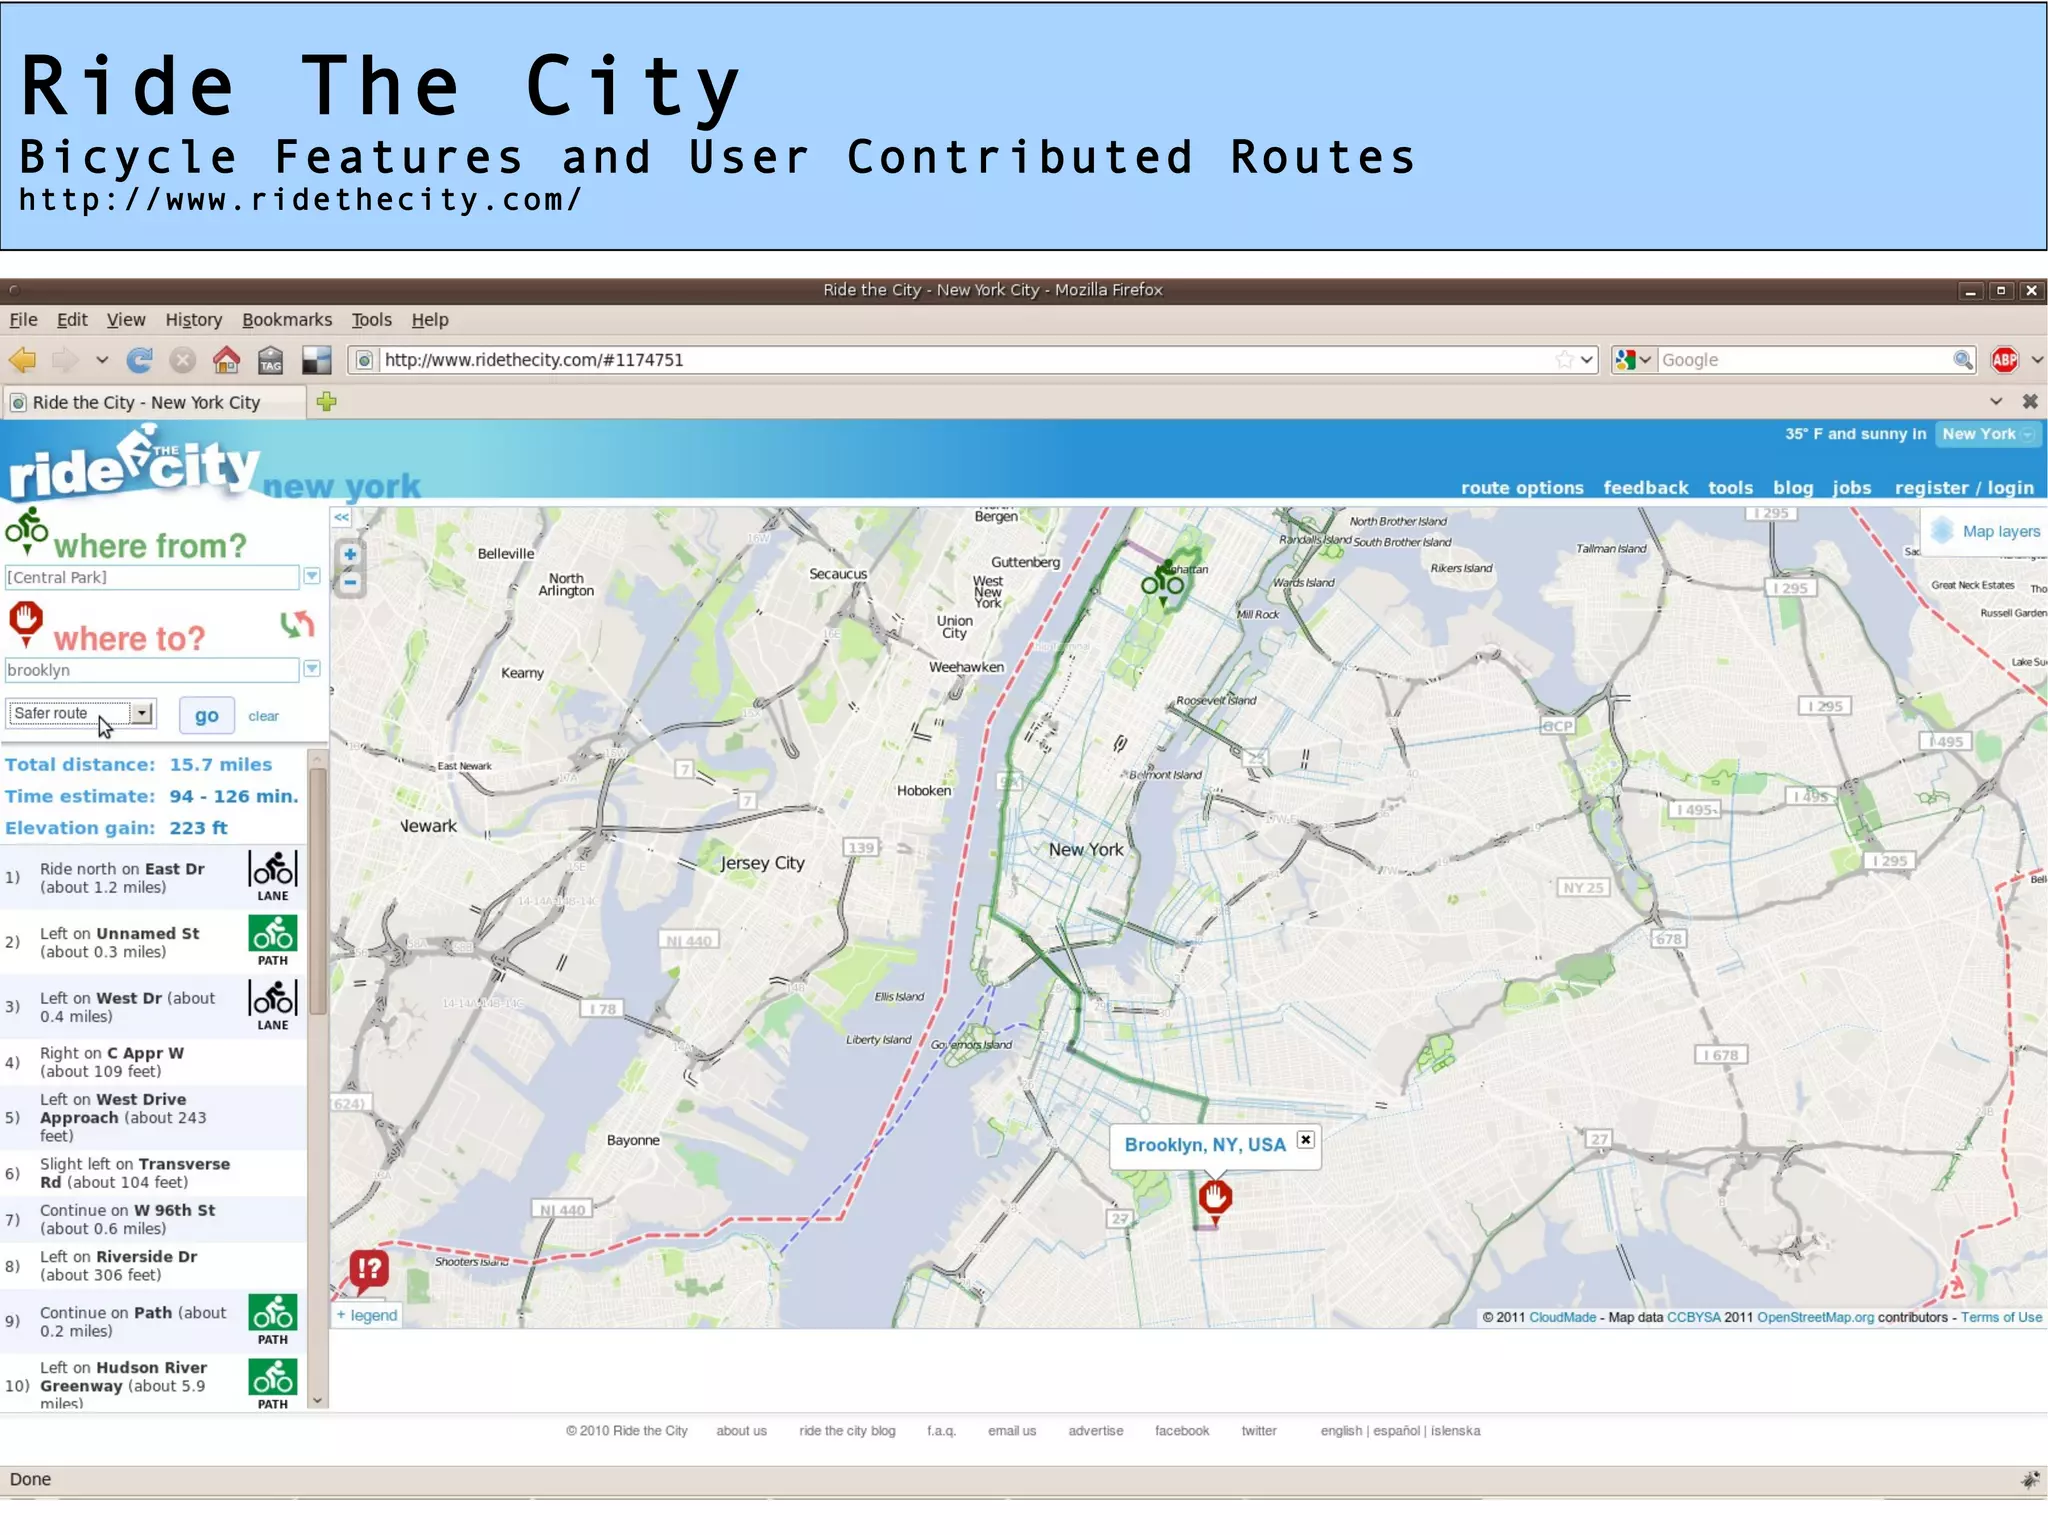
Task: Click the bookmark star in address bar
Action: 1564,360
